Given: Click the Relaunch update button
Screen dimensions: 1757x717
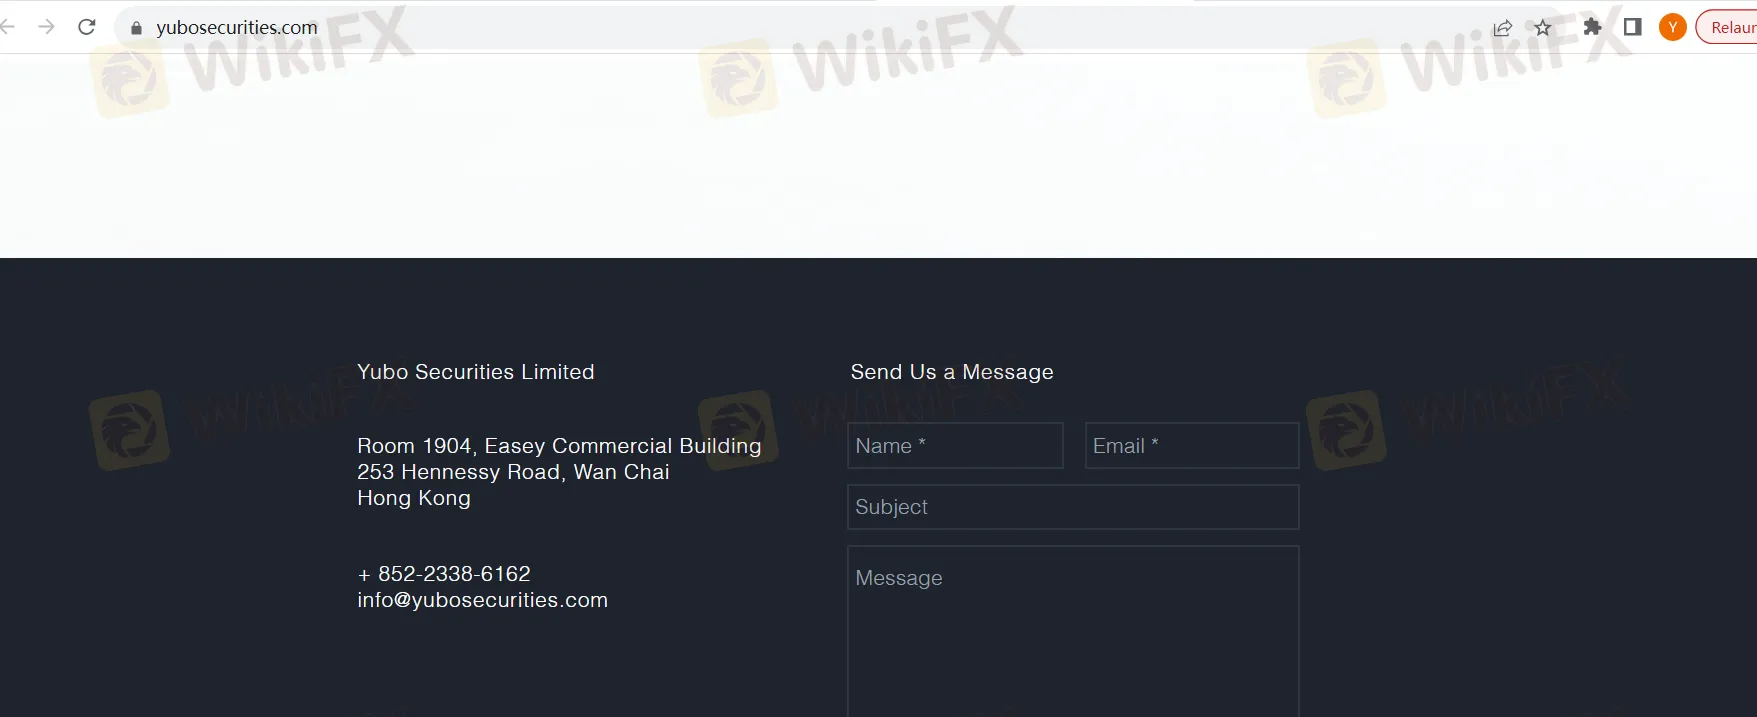Looking at the screenshot, I should (1728, 27).
